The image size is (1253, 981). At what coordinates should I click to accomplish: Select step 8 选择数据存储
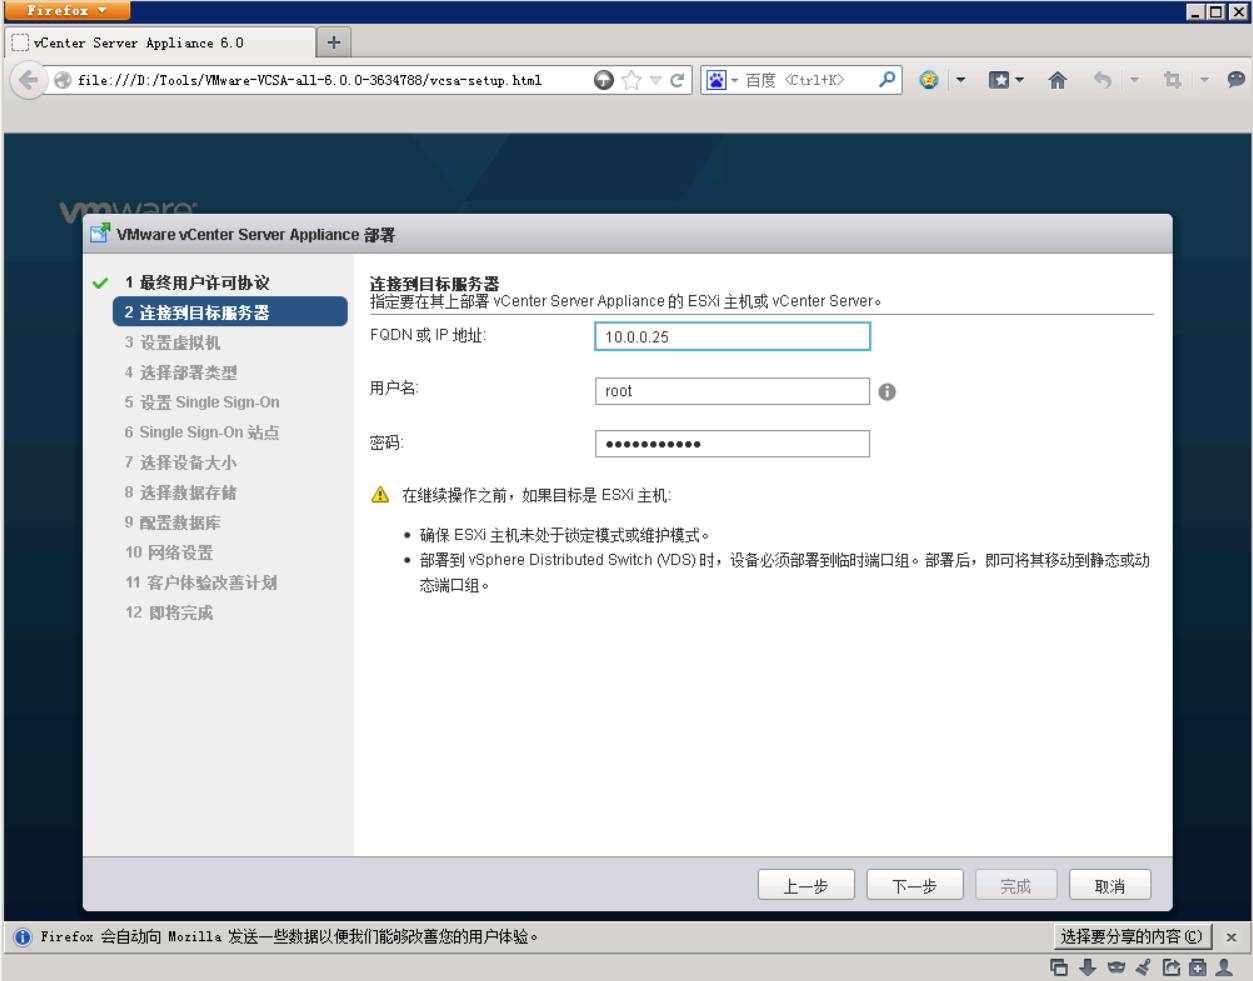pyautogui.click(x=181, y=492)
